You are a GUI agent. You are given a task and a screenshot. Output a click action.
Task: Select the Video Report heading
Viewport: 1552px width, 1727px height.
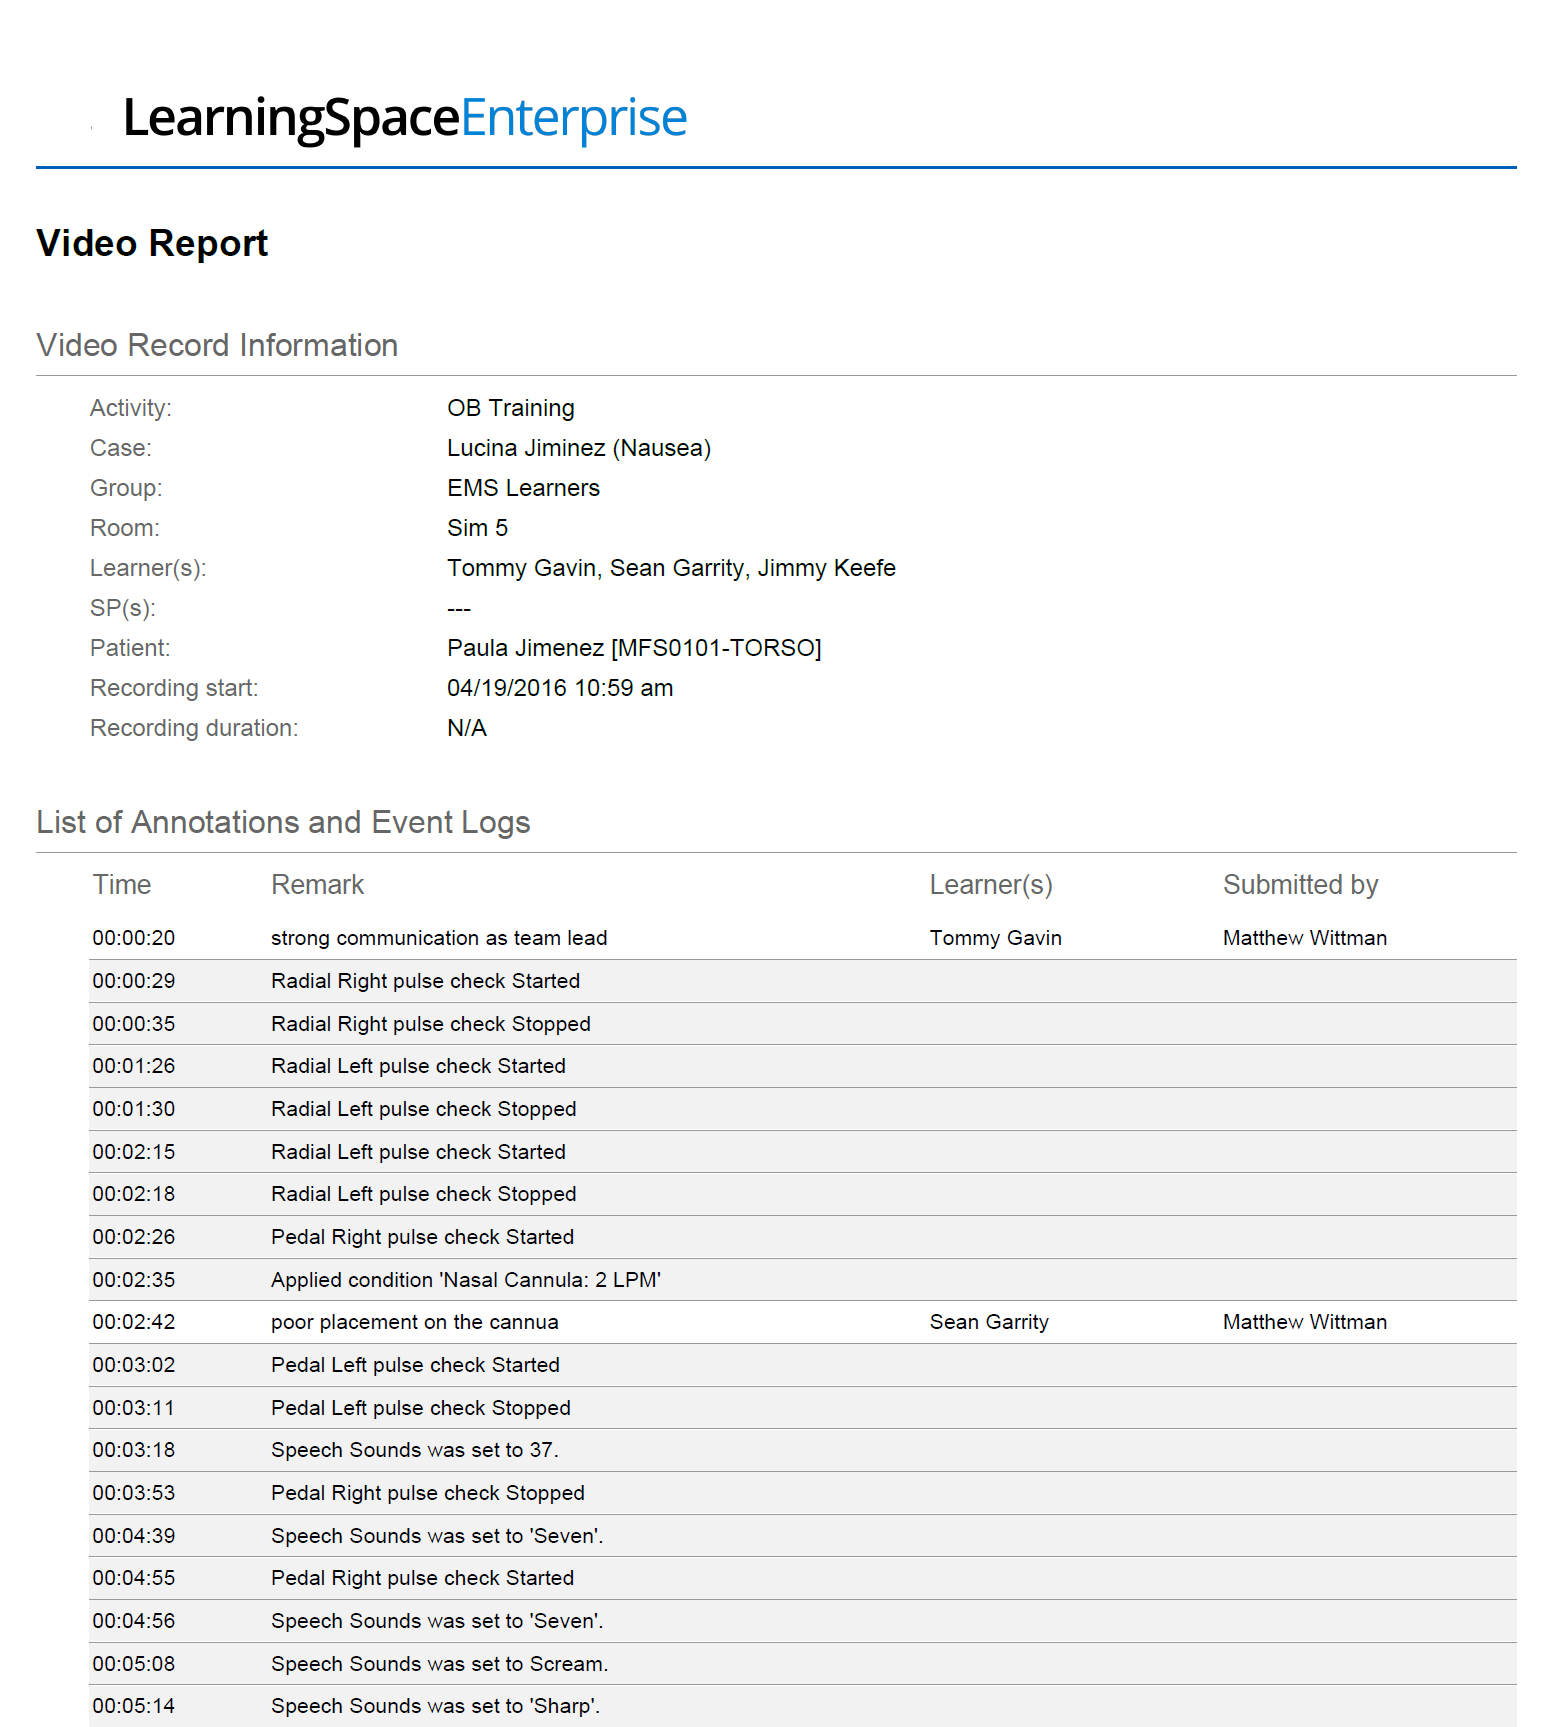click(152, 243)
